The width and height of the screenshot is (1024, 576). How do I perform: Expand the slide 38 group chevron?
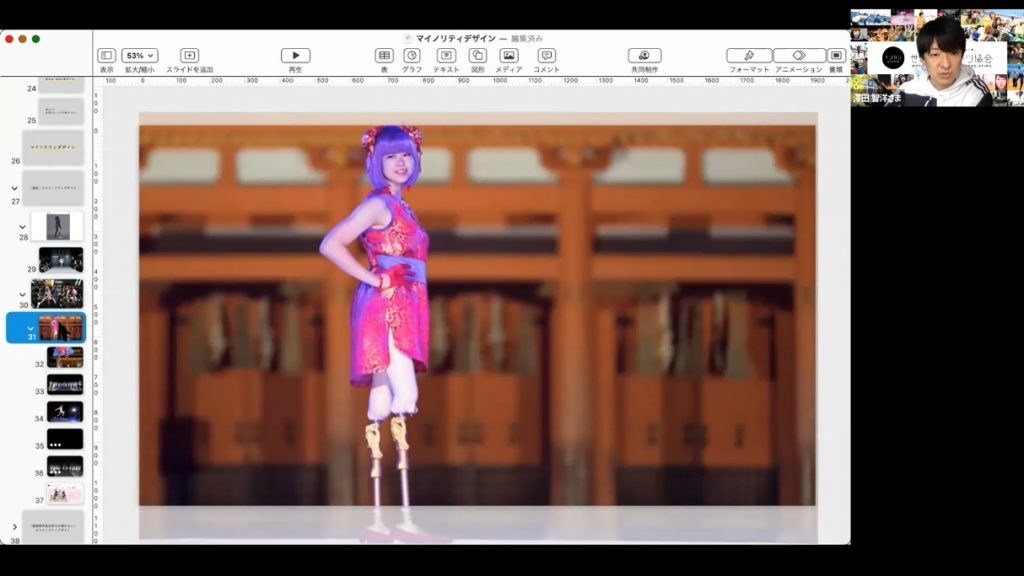tap(14, 527)
